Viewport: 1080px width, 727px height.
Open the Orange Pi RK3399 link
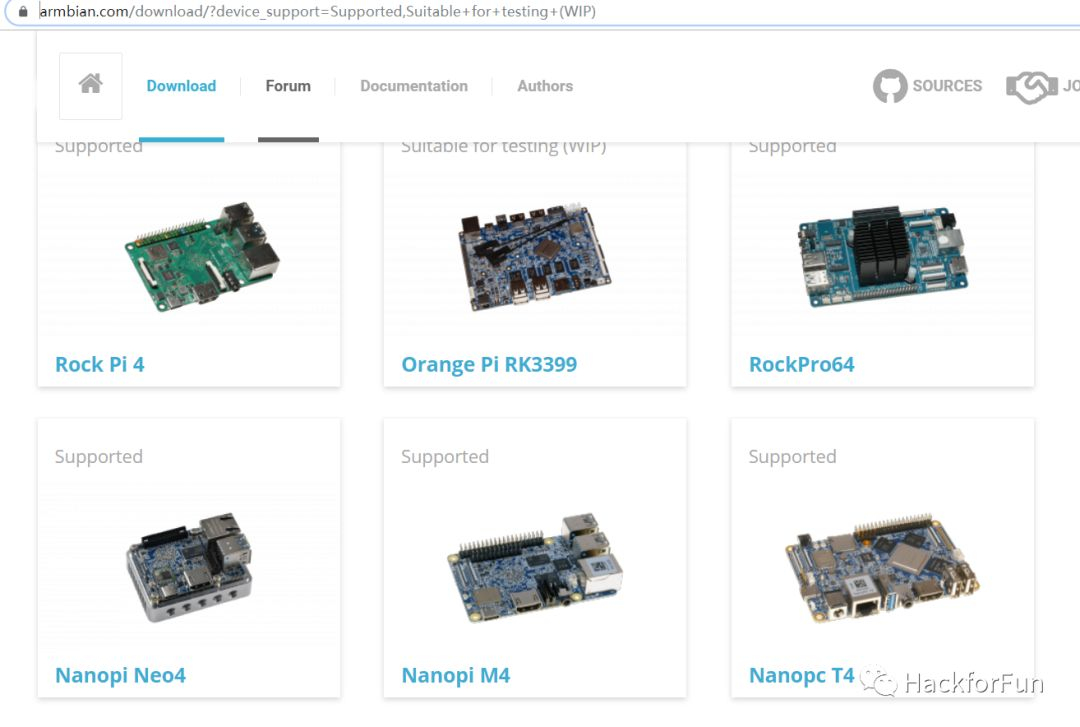tap(489, 365)
